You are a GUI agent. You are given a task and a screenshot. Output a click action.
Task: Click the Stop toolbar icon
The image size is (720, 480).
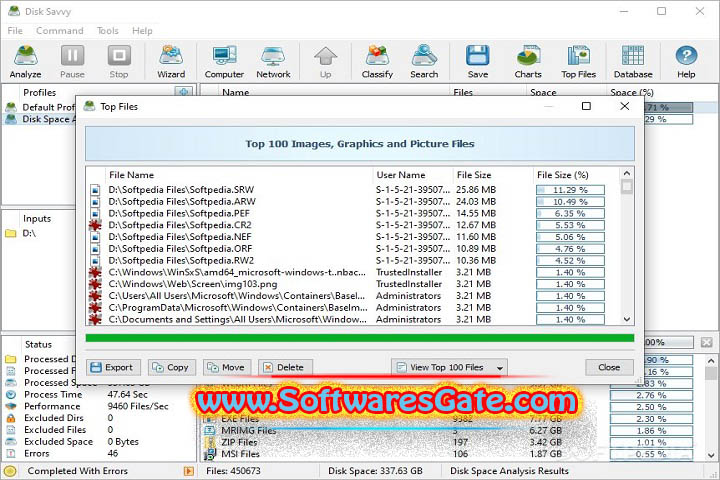click(x=119, y=62)
